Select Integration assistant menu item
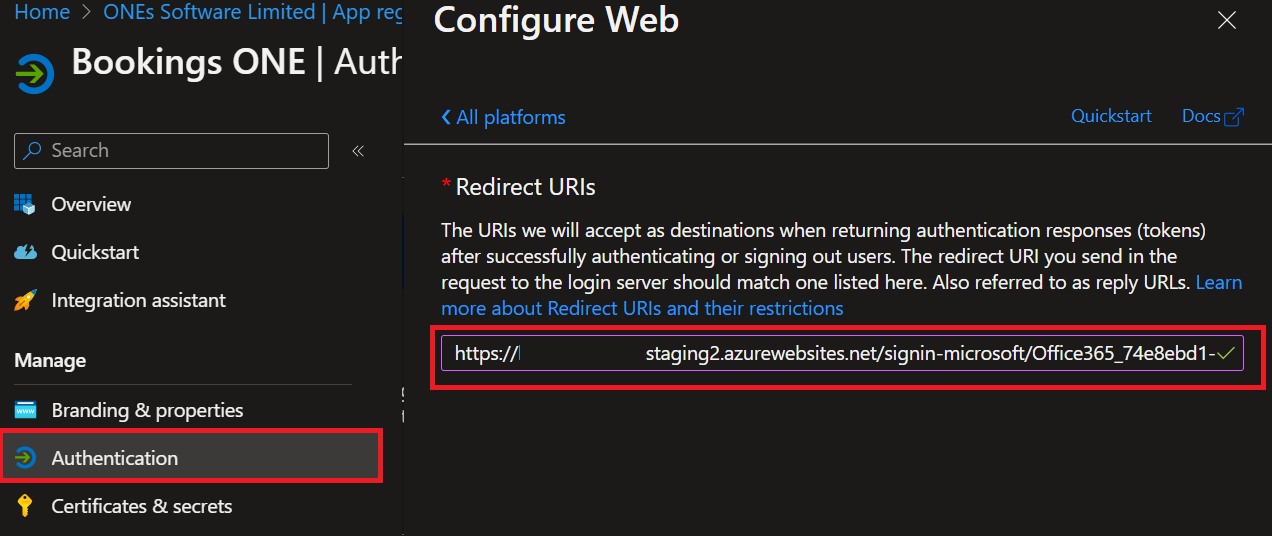Screen dimensions: 1272x536 pyautogui.click(x=138, y=300)
